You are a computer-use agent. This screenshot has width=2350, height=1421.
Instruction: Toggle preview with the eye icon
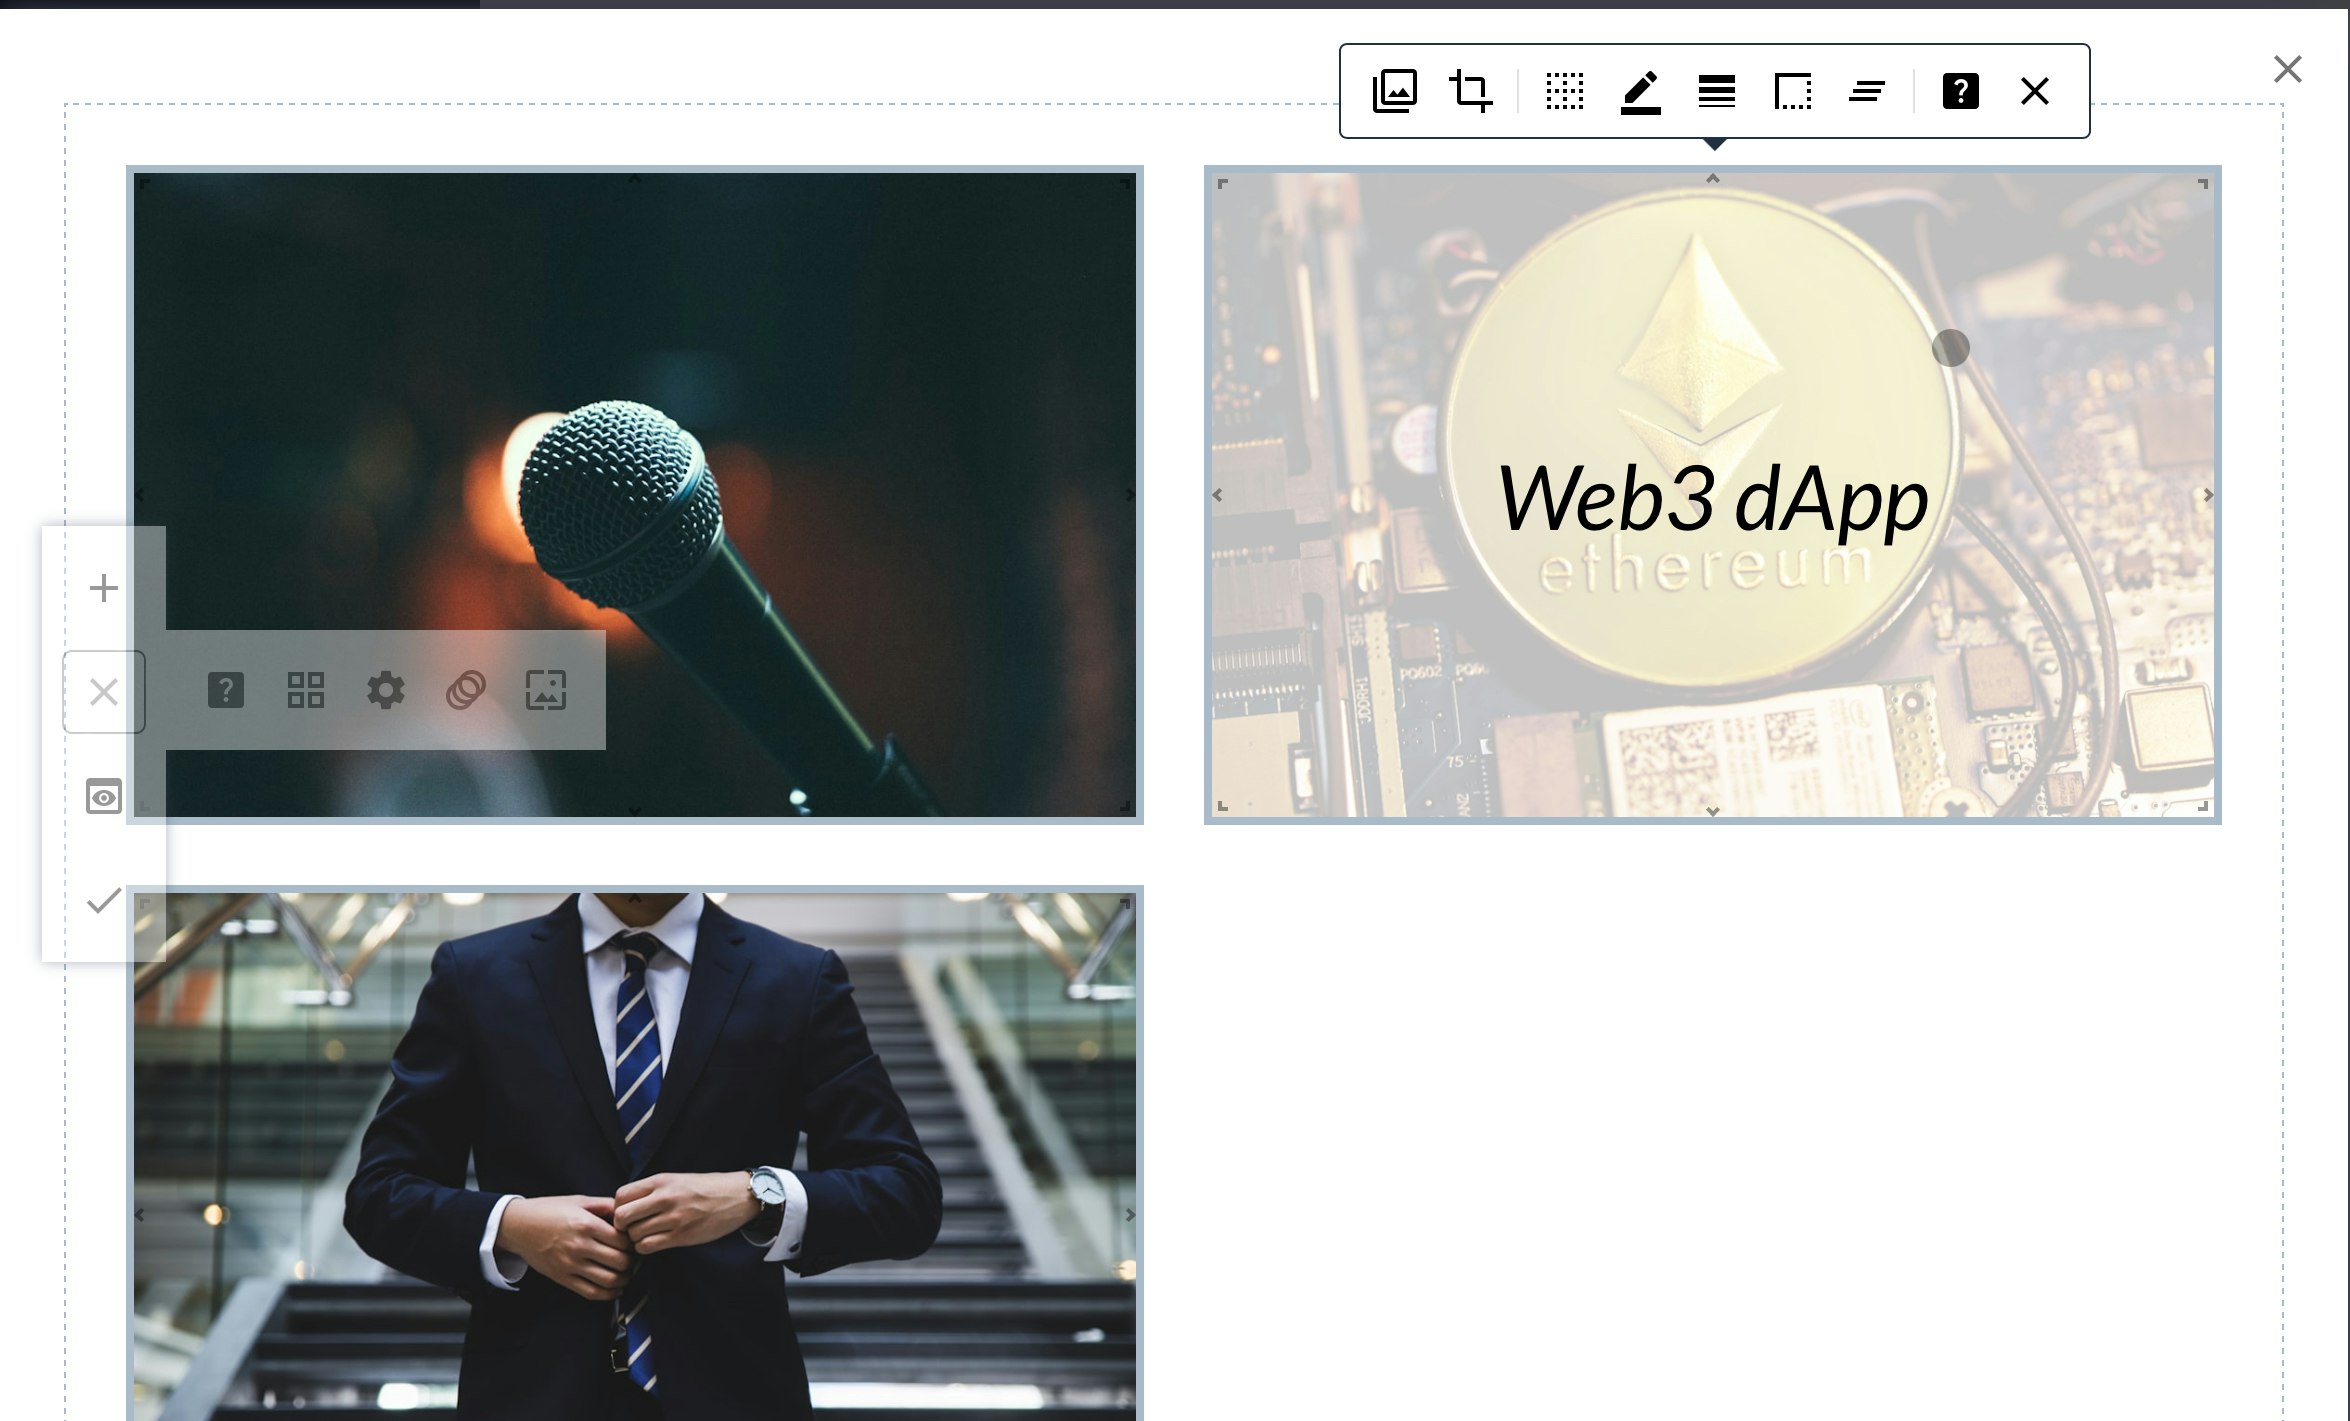(x=104, y=796)
